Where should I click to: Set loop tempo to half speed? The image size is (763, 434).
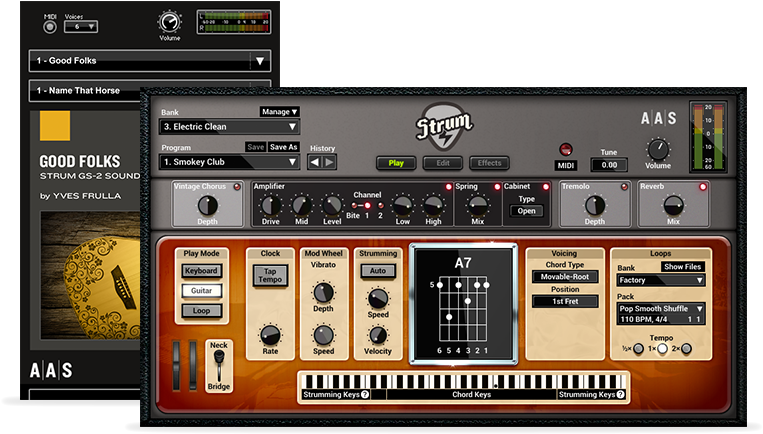tap(638, 348)
